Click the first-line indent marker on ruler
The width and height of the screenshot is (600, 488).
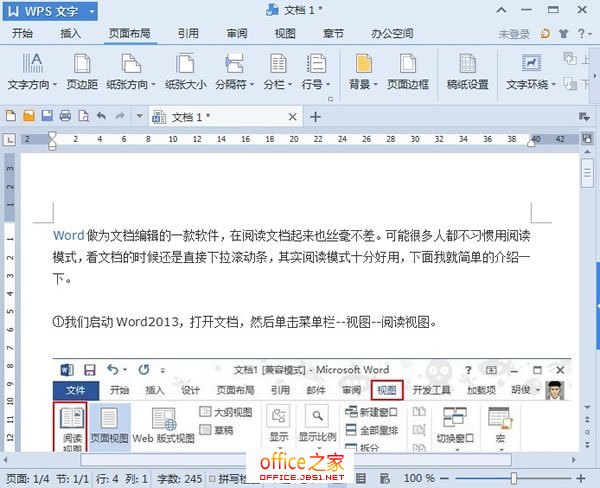(x=52, y=135)
